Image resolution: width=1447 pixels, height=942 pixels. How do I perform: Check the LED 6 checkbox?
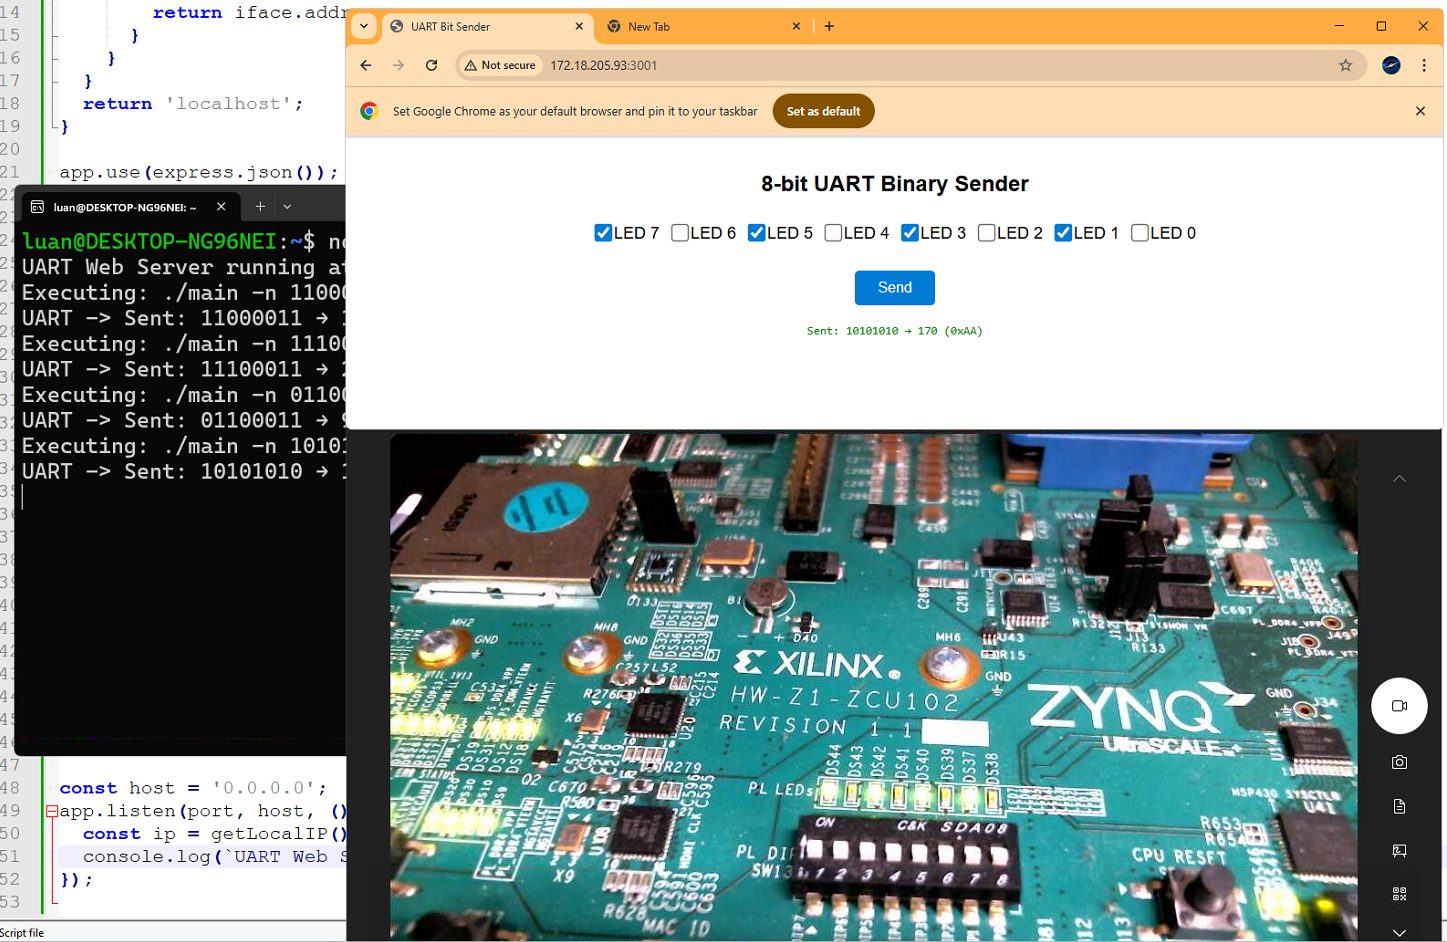pos(680,233)
